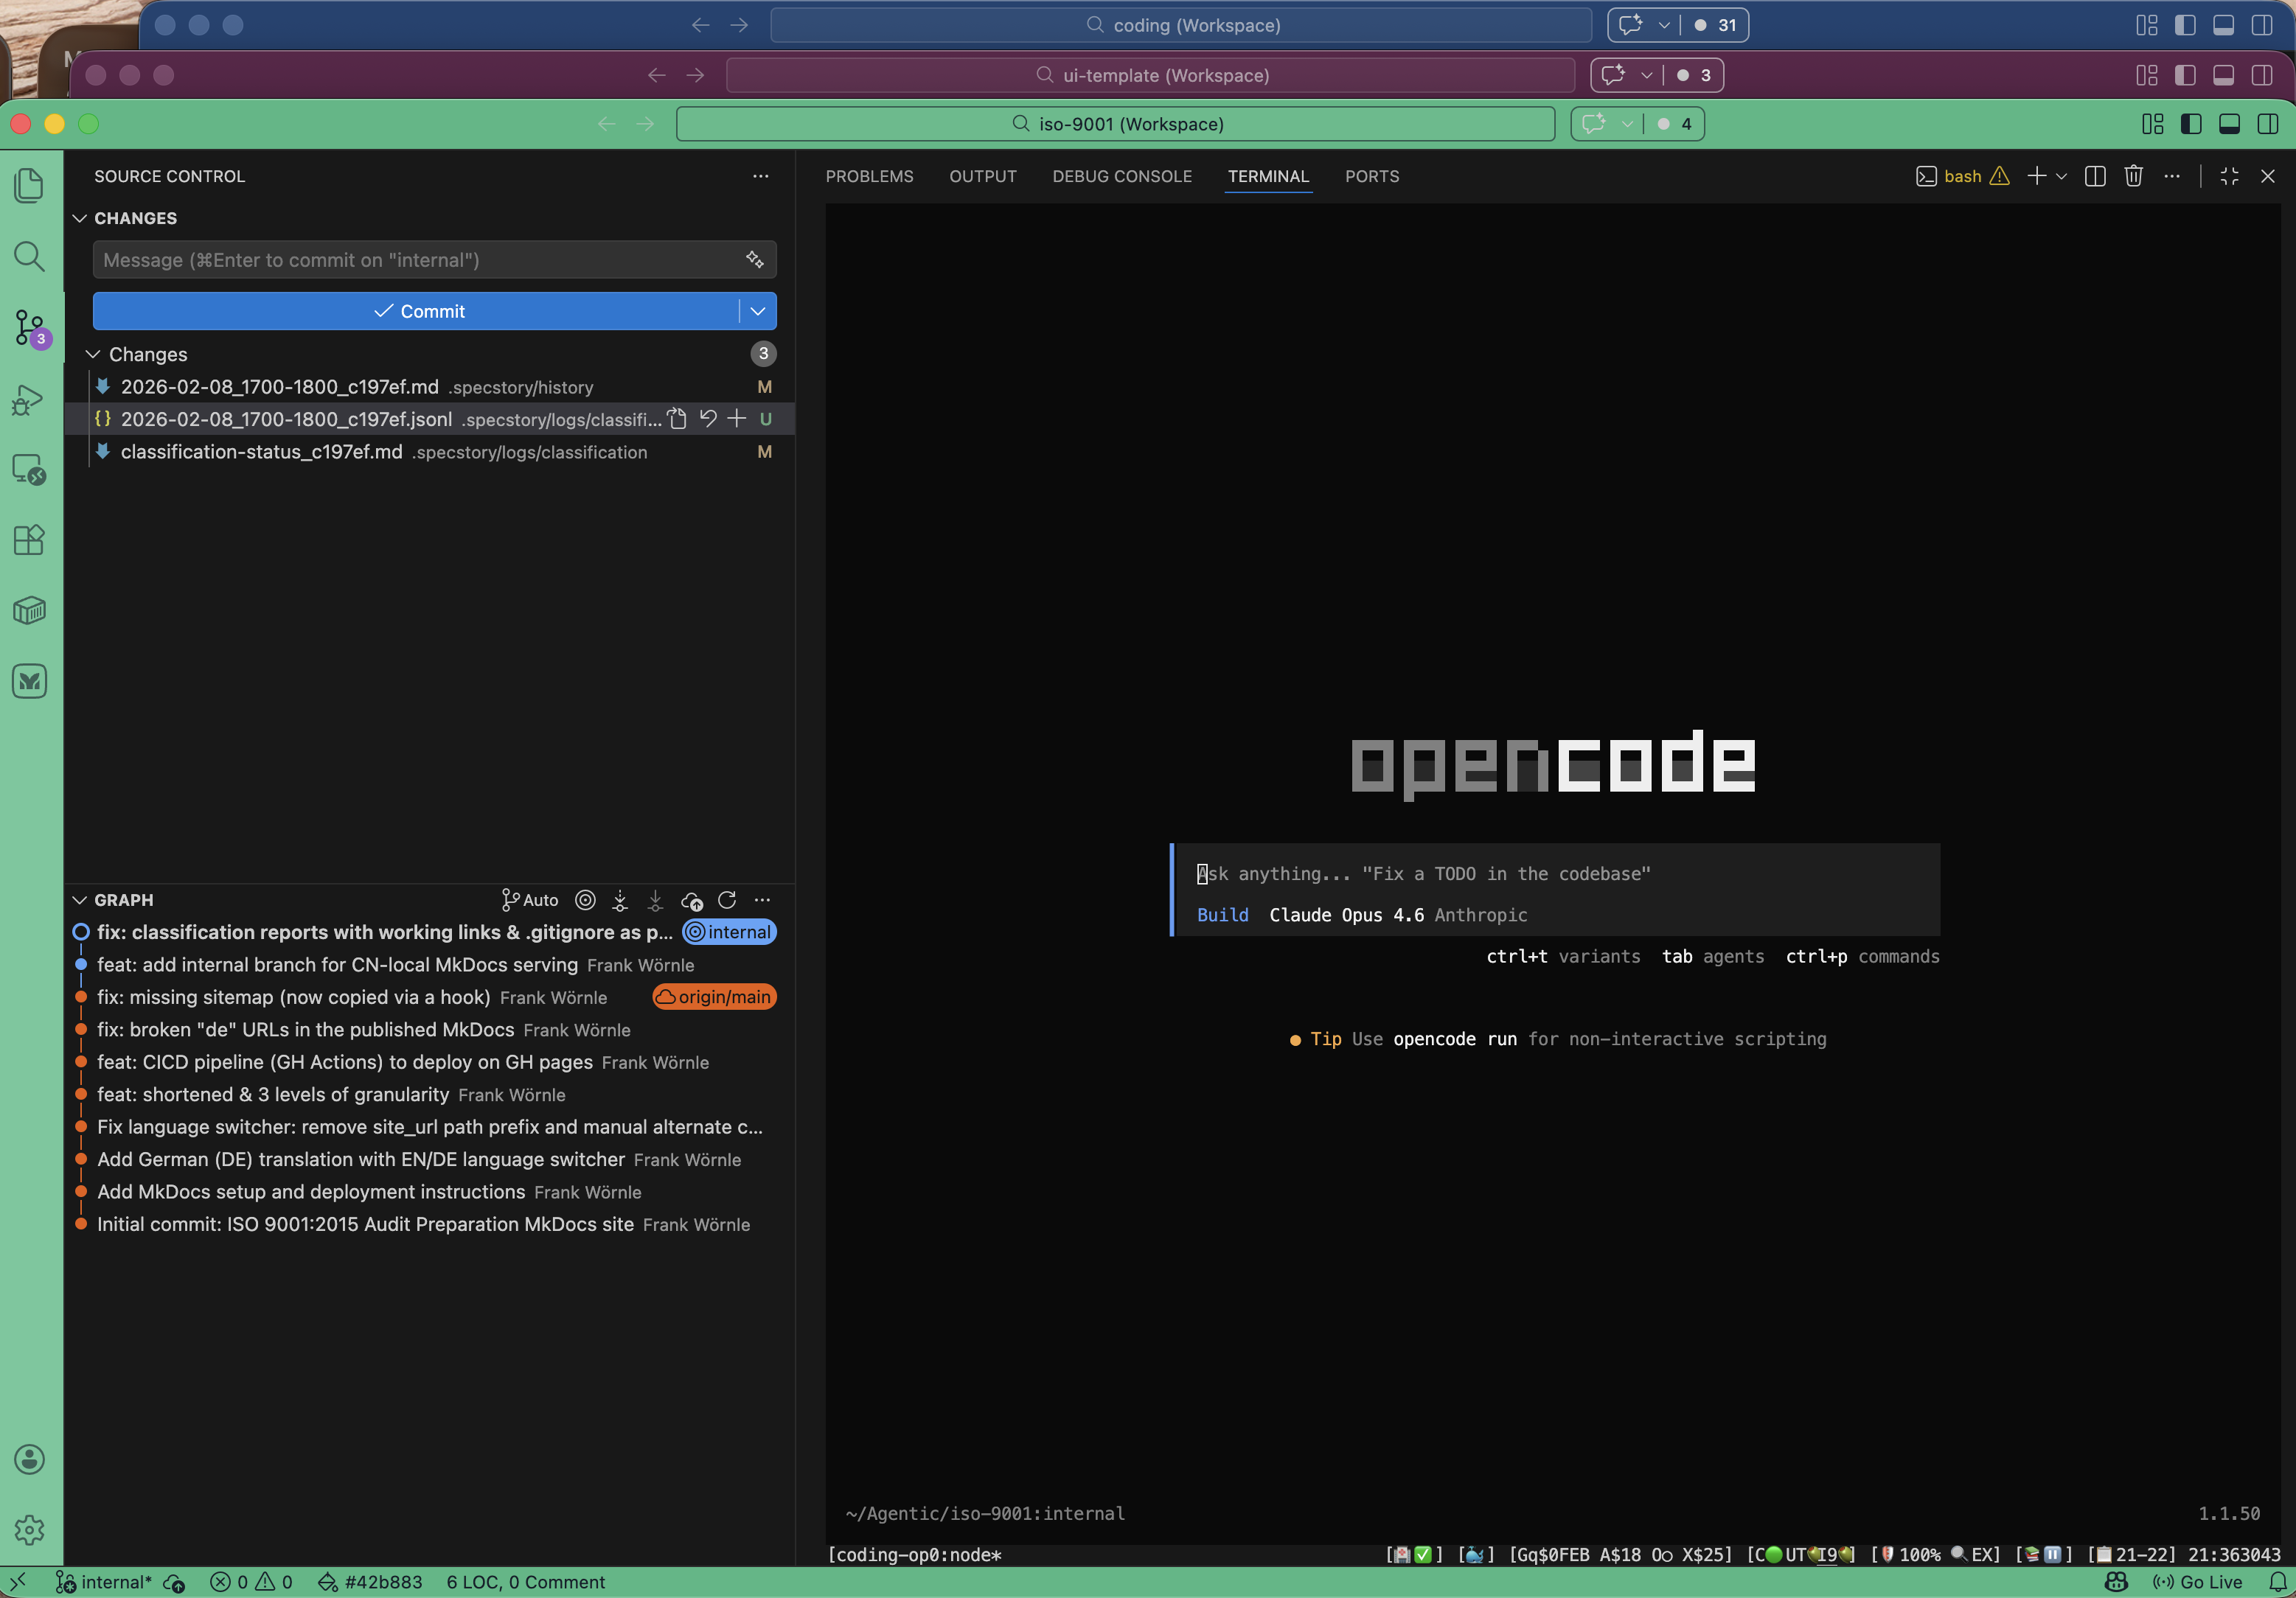2296x1598 pixels.
Task: Click errors and warnings count in status bar
Action: click(x=251, y=1582)
